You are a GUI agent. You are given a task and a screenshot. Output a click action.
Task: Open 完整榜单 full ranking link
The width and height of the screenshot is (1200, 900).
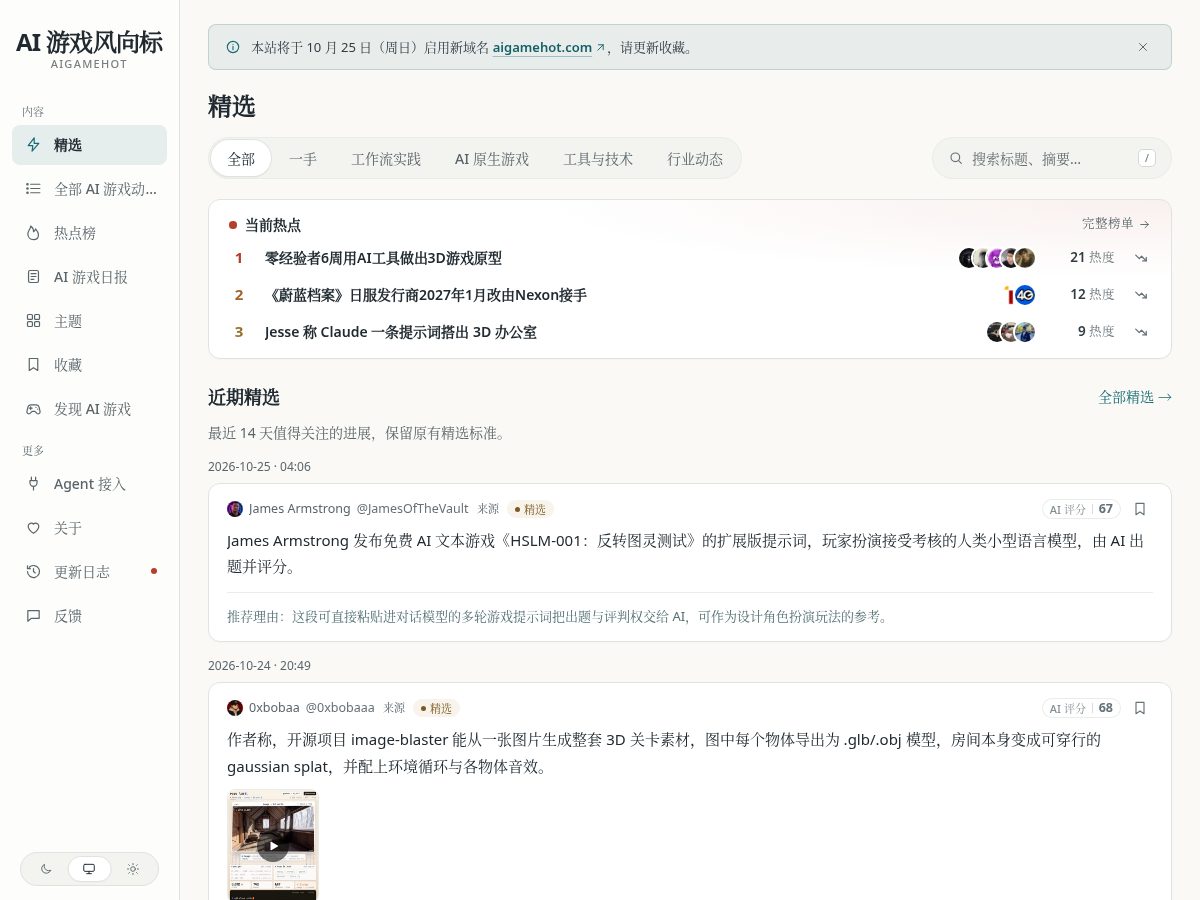1116,224
